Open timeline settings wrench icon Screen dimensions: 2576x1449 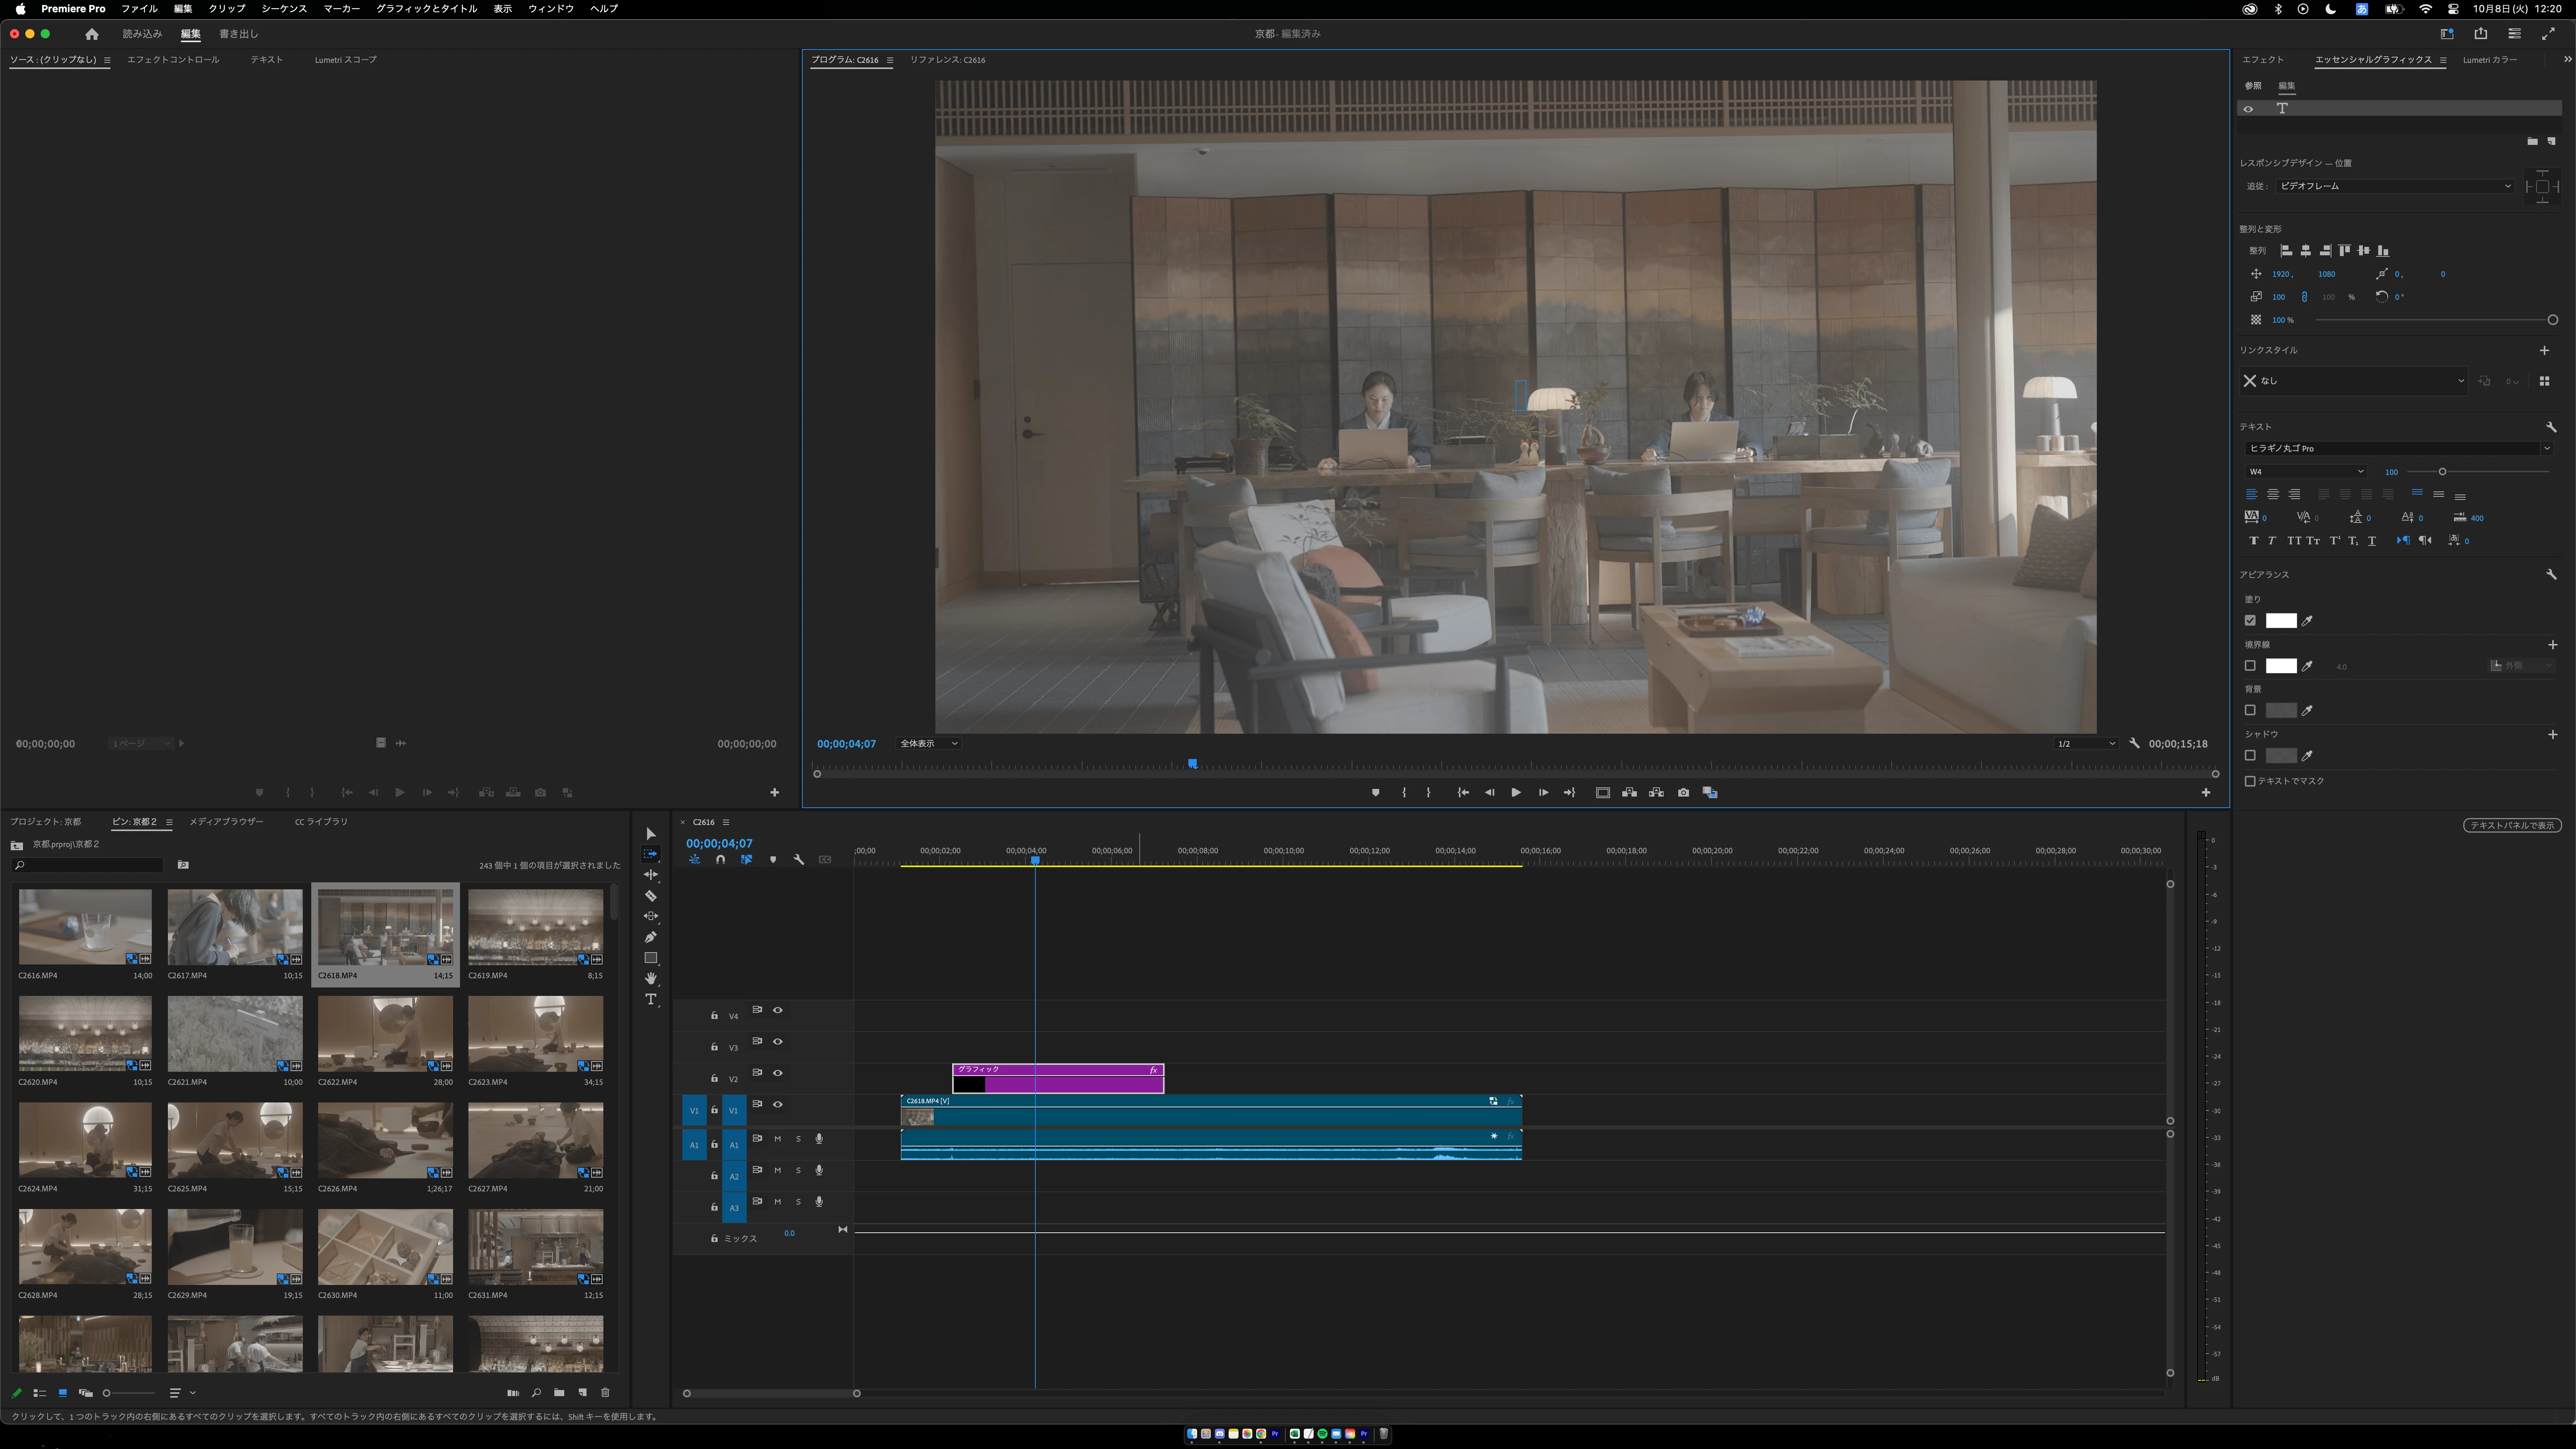[798, 859]
